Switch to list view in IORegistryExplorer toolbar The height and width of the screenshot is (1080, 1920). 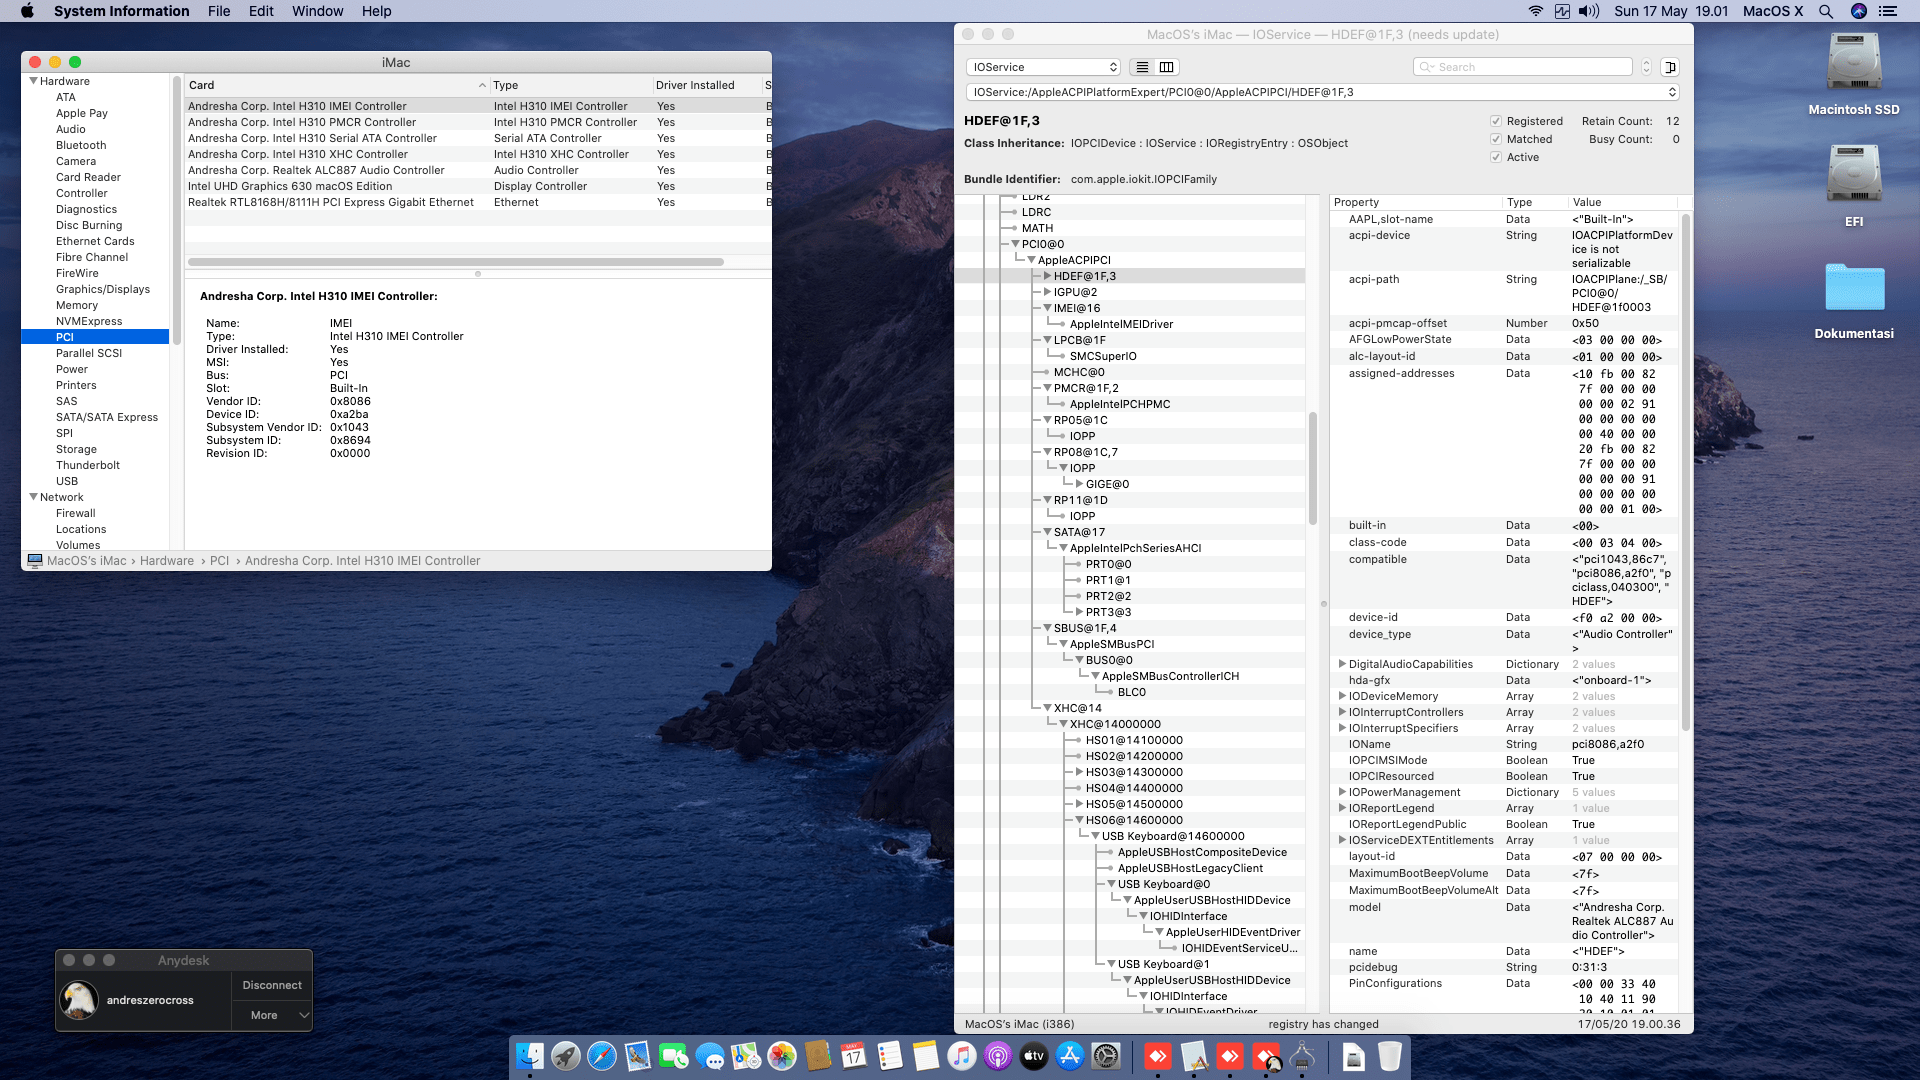coord(1142,67)
